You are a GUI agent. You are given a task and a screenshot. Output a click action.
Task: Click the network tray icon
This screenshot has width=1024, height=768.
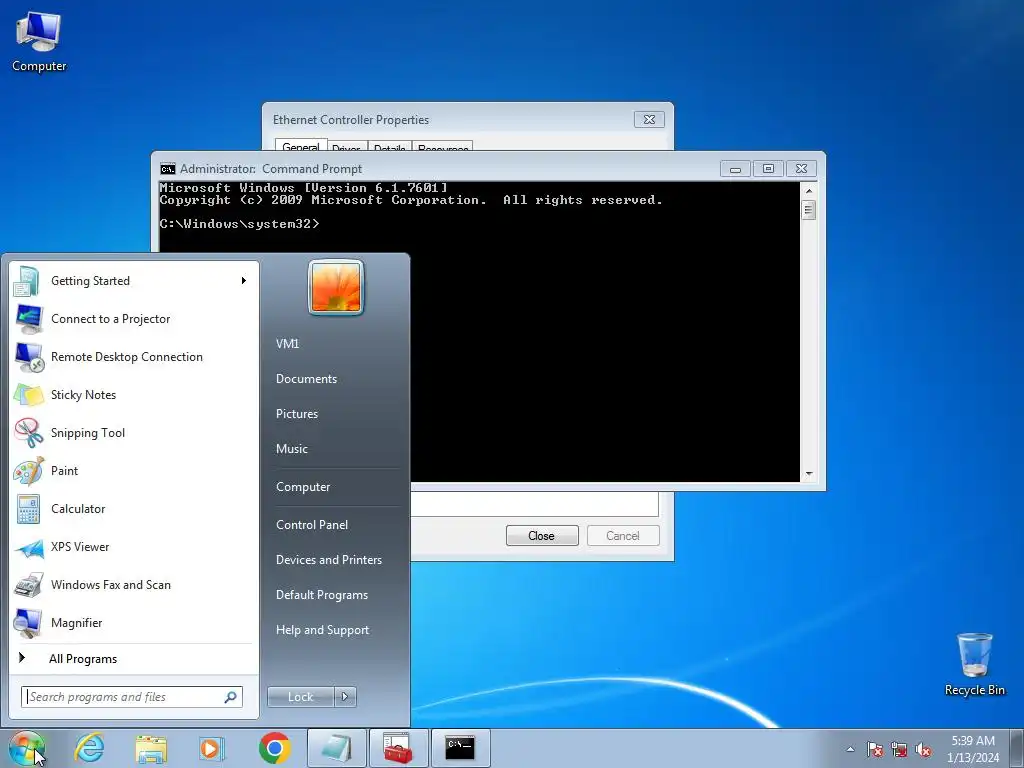pyautogui.click(x=899, y=749)
